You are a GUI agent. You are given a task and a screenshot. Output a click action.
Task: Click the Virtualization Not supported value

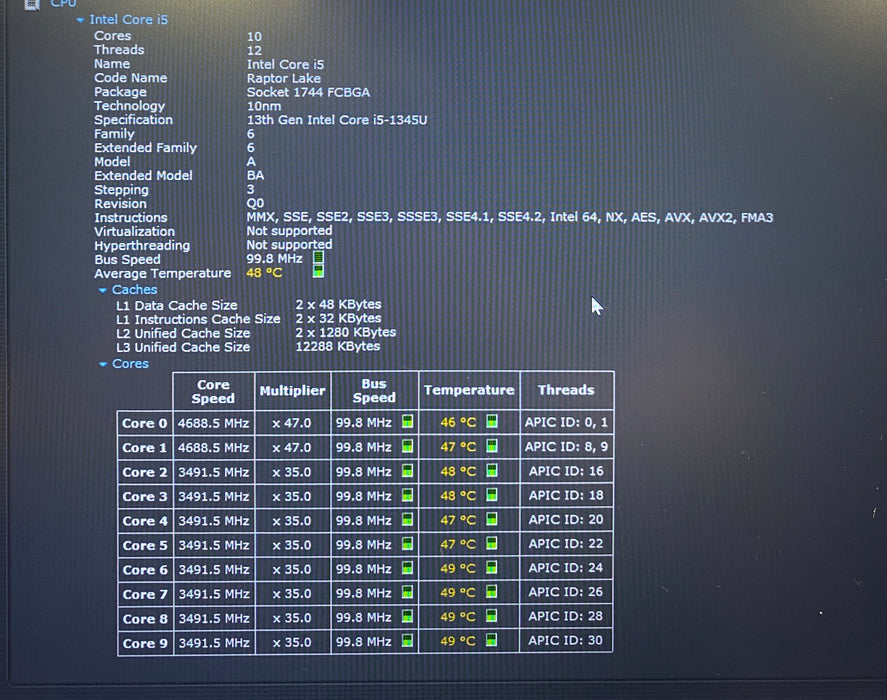pyautogui.click(x=289, y=231)
